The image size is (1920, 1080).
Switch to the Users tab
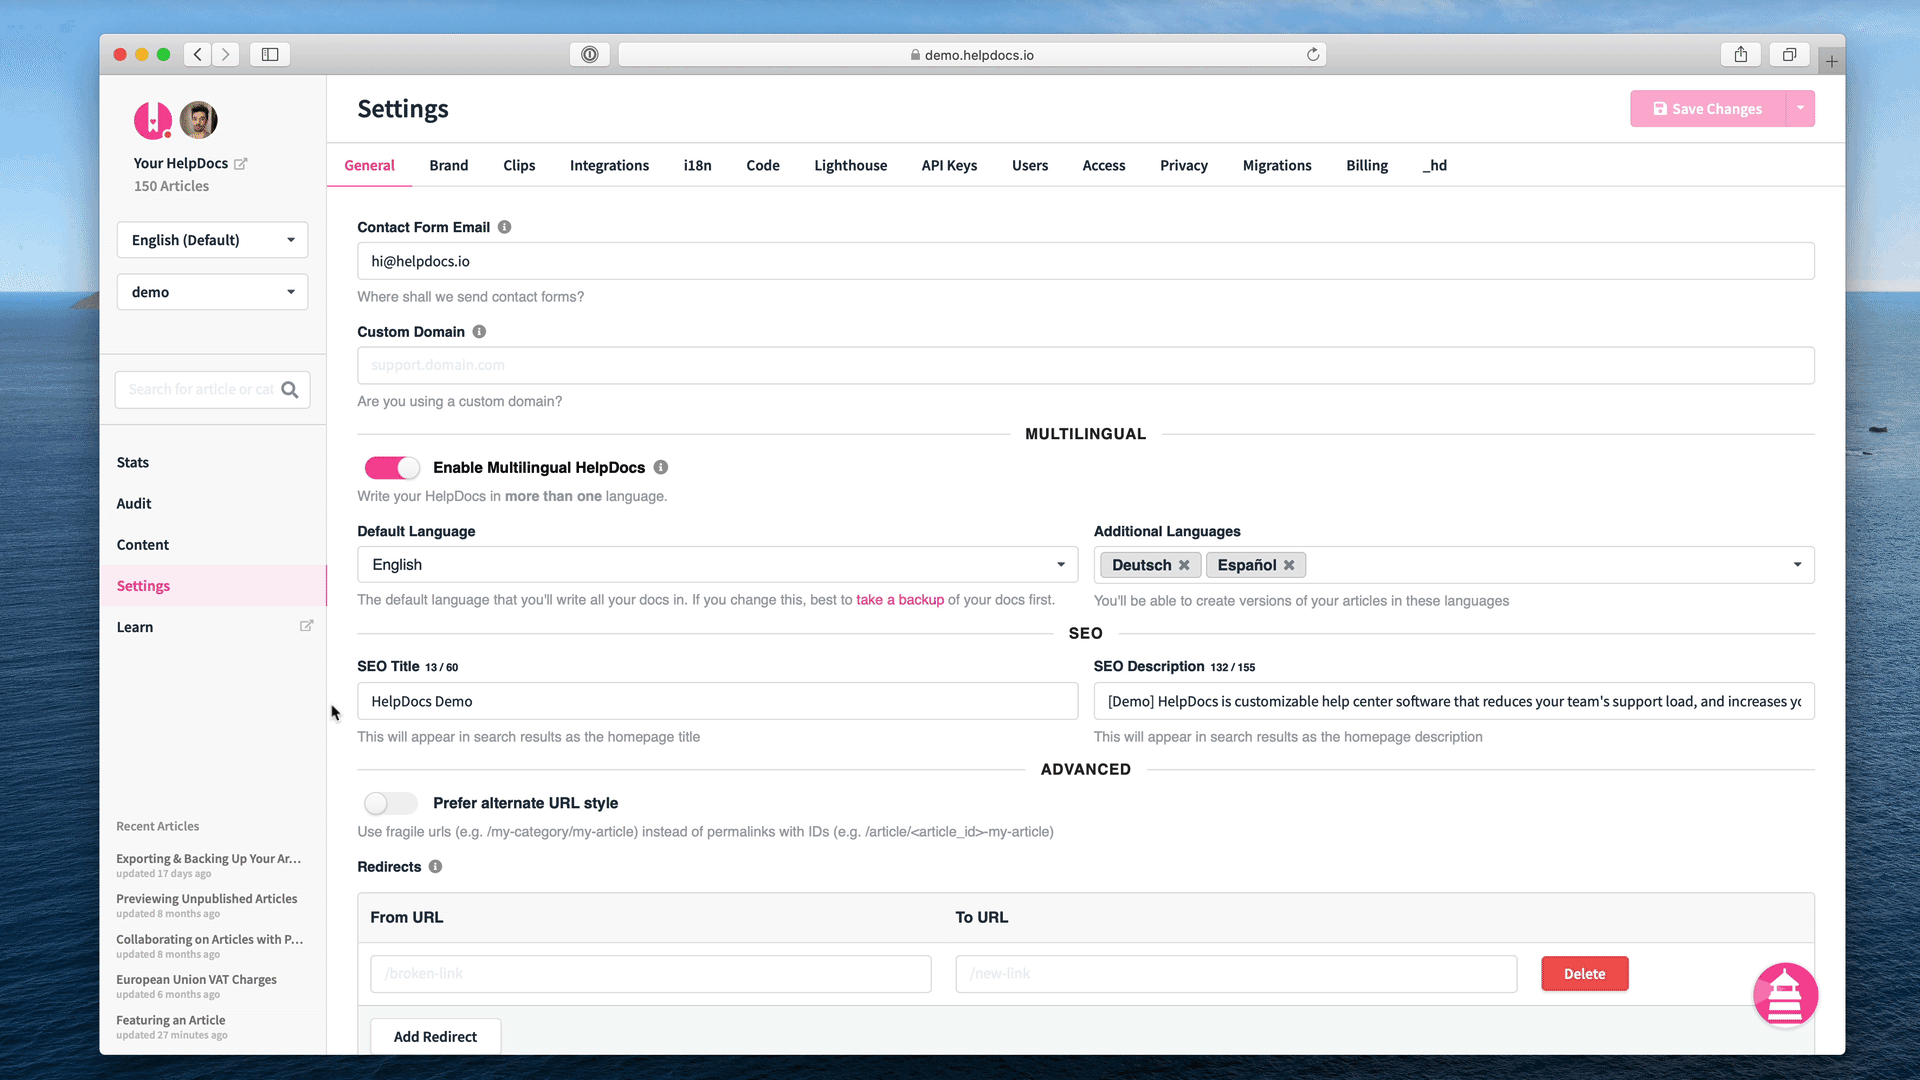[1030, 166]
